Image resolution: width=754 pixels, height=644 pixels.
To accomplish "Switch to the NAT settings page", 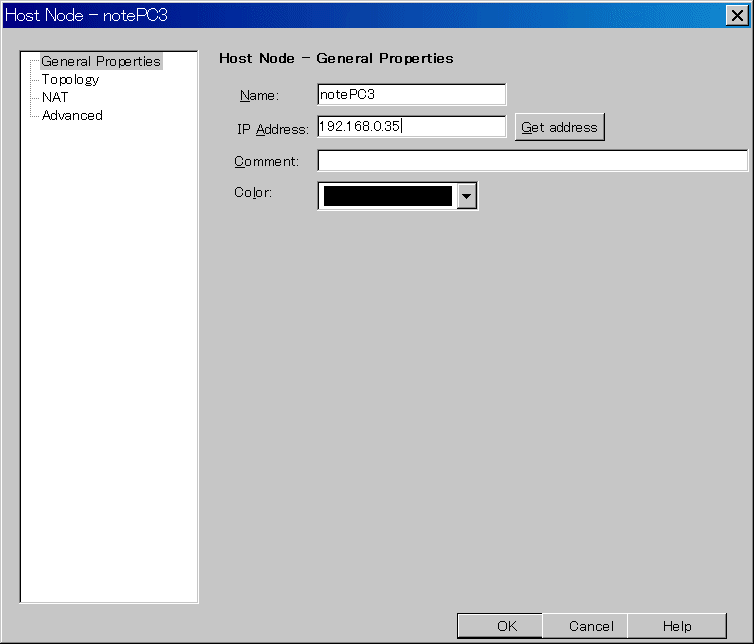I will coord(55,97).
